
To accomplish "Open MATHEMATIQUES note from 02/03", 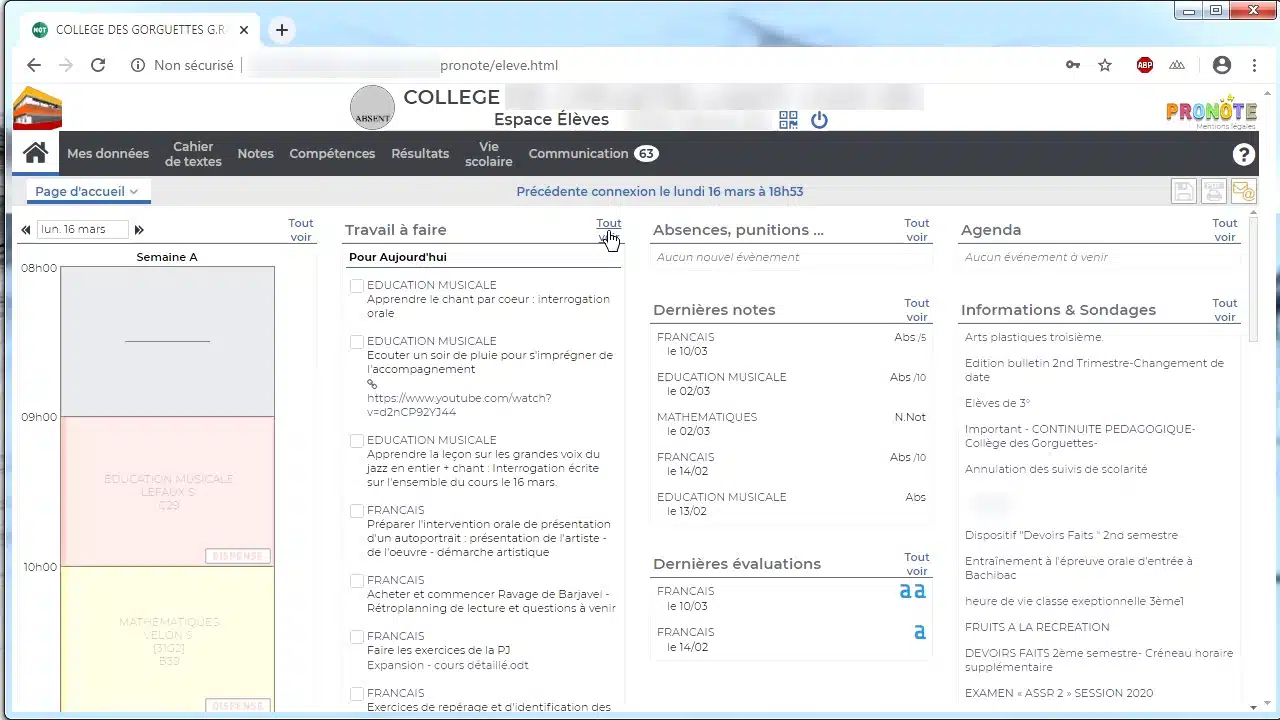I will (791, 424).
